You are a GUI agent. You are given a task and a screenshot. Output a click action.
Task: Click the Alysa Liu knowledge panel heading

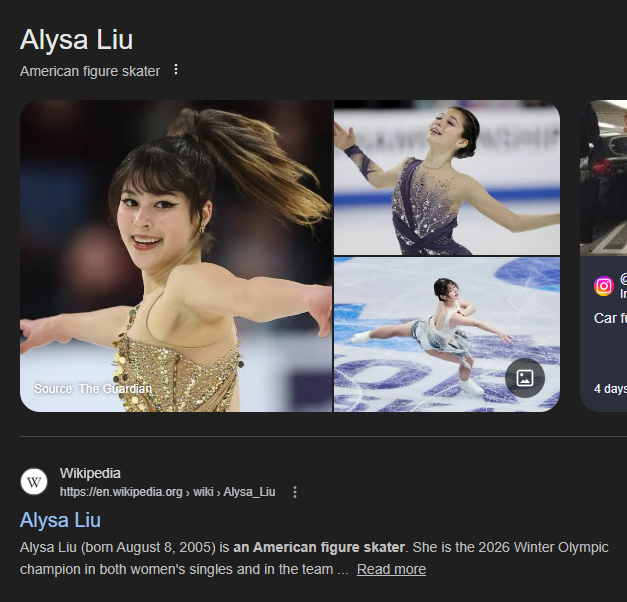coord(76,40)
